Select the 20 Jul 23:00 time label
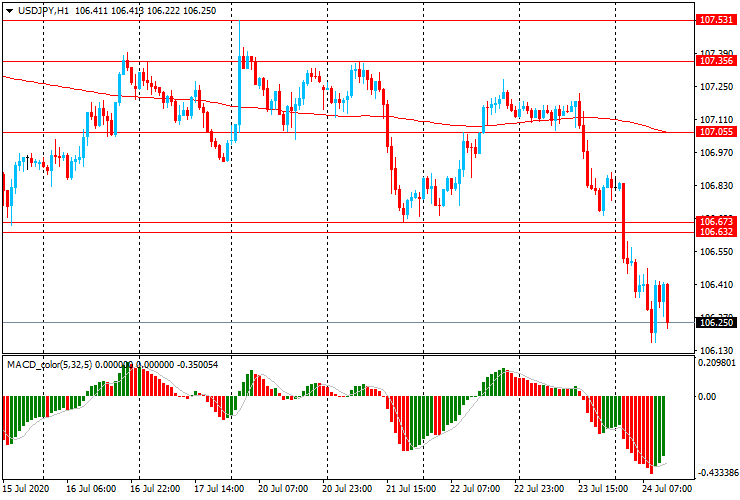The image size is (740, 500). tap(347, 488)
